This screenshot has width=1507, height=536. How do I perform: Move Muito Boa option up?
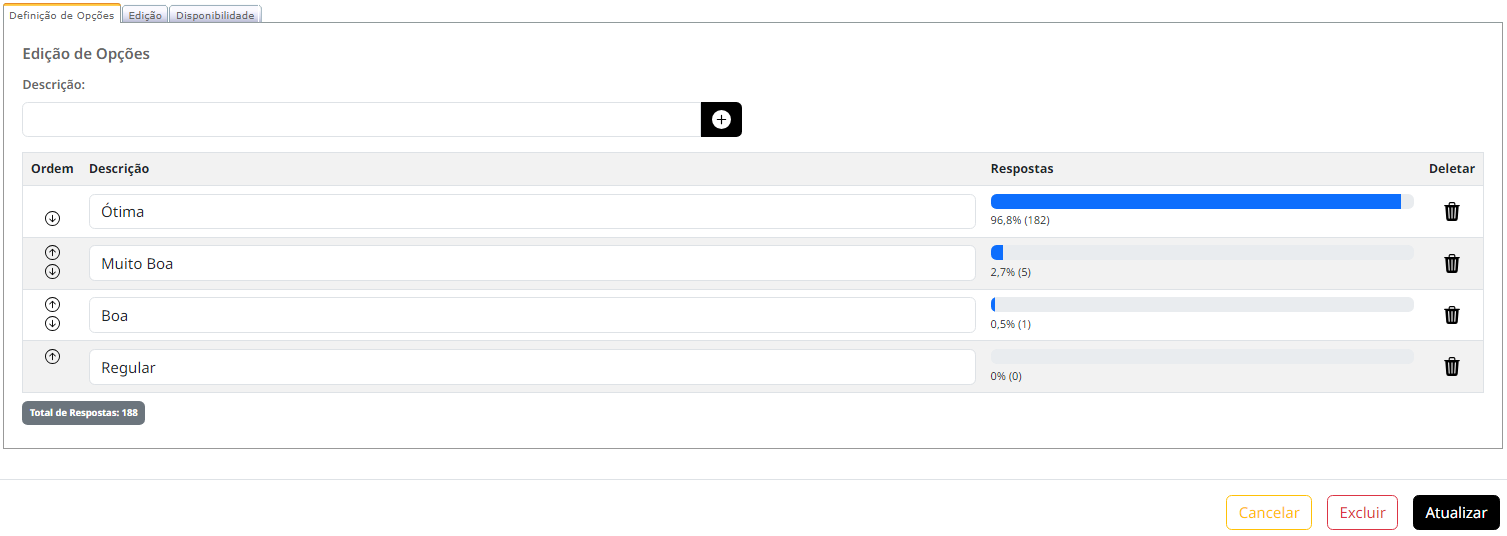(x=53, y=252)
